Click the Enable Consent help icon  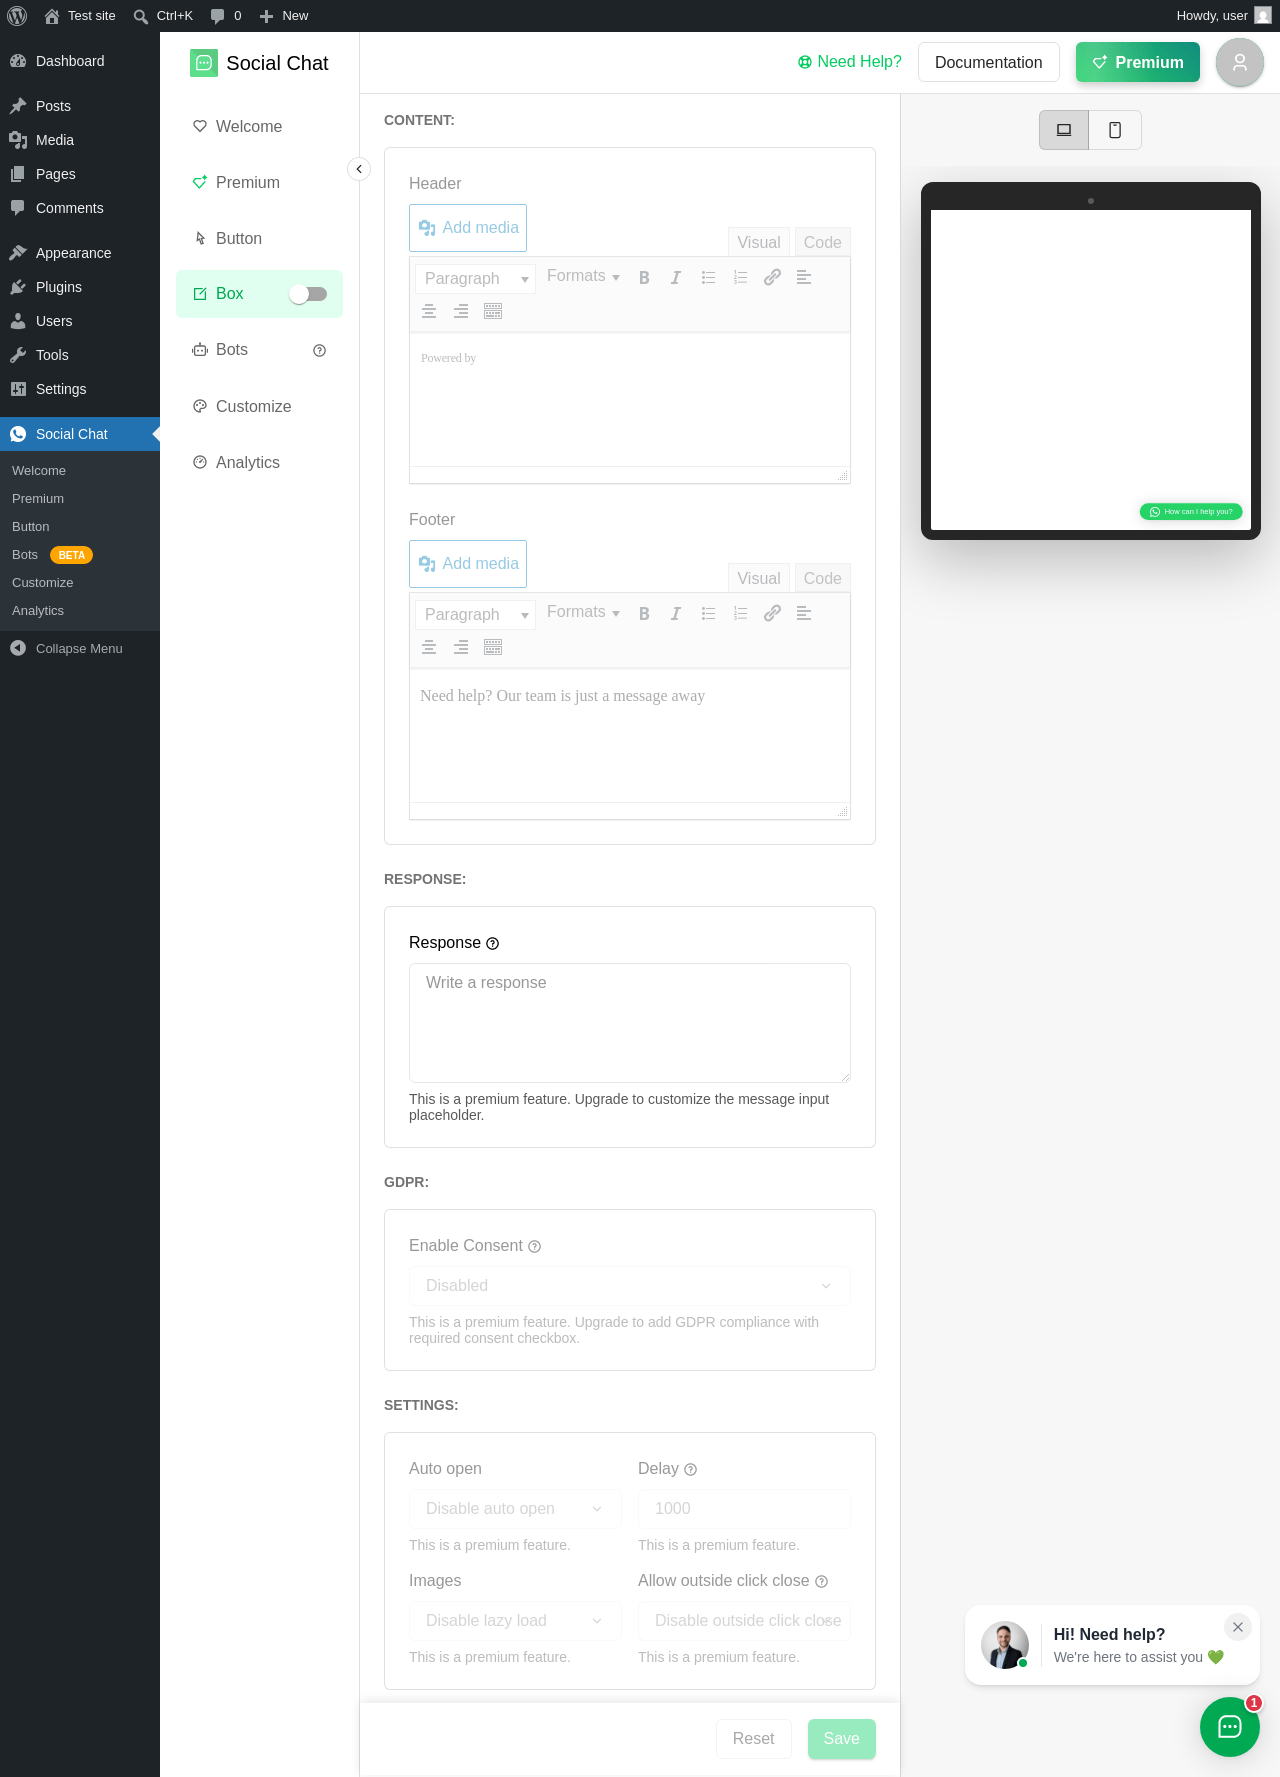[534, 1246]
